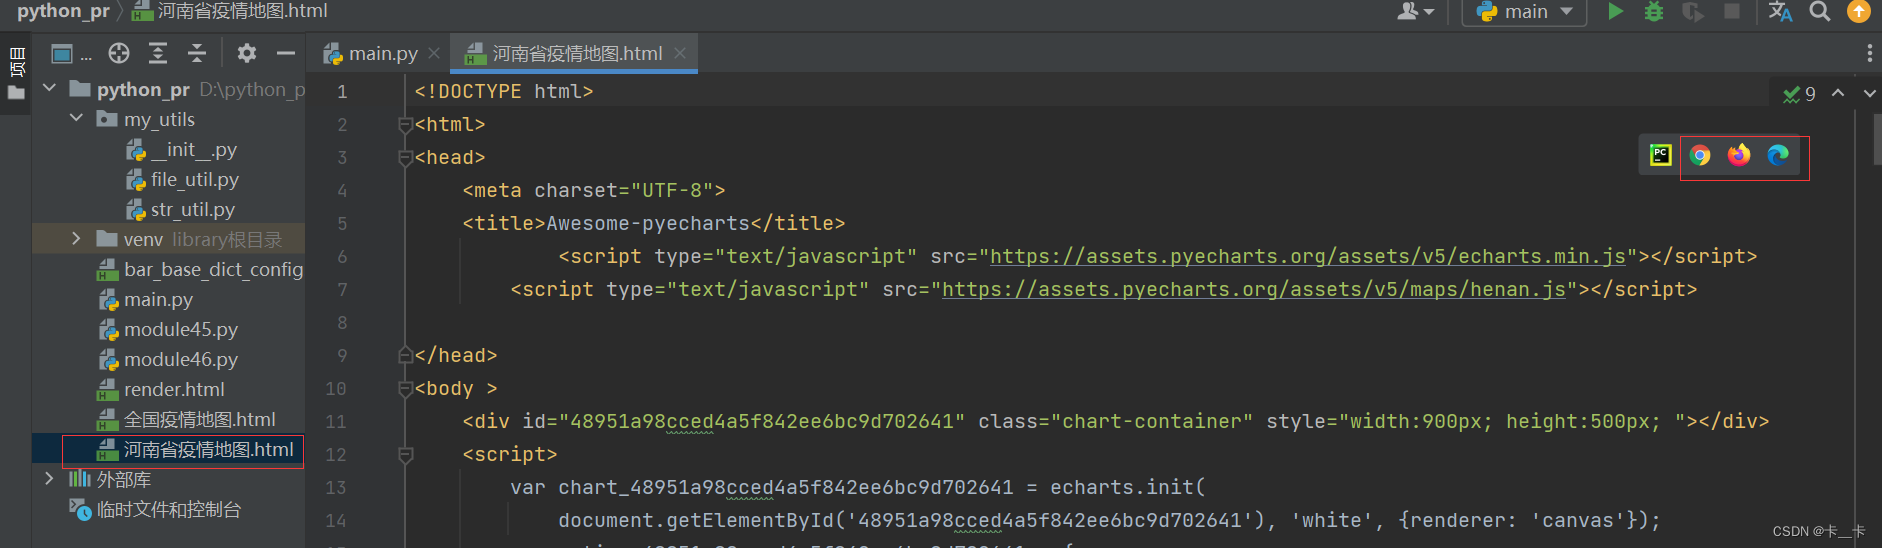
Task: Click the stop process button
Action: click(1732, 11)
